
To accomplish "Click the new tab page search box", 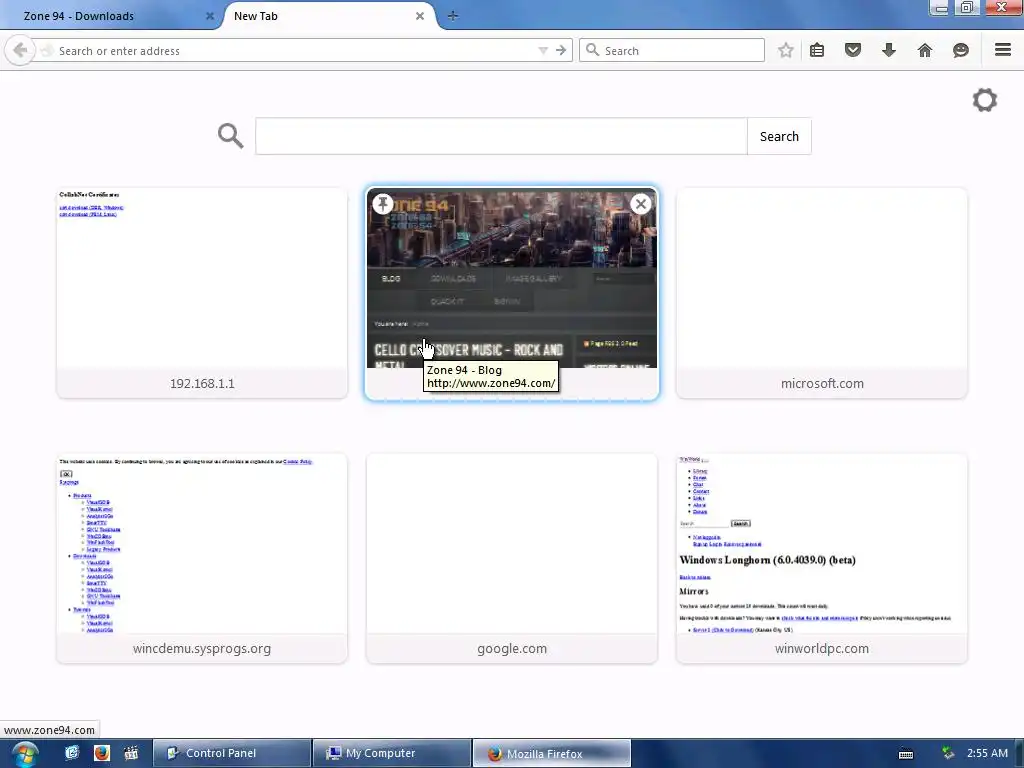I will 501,136.
